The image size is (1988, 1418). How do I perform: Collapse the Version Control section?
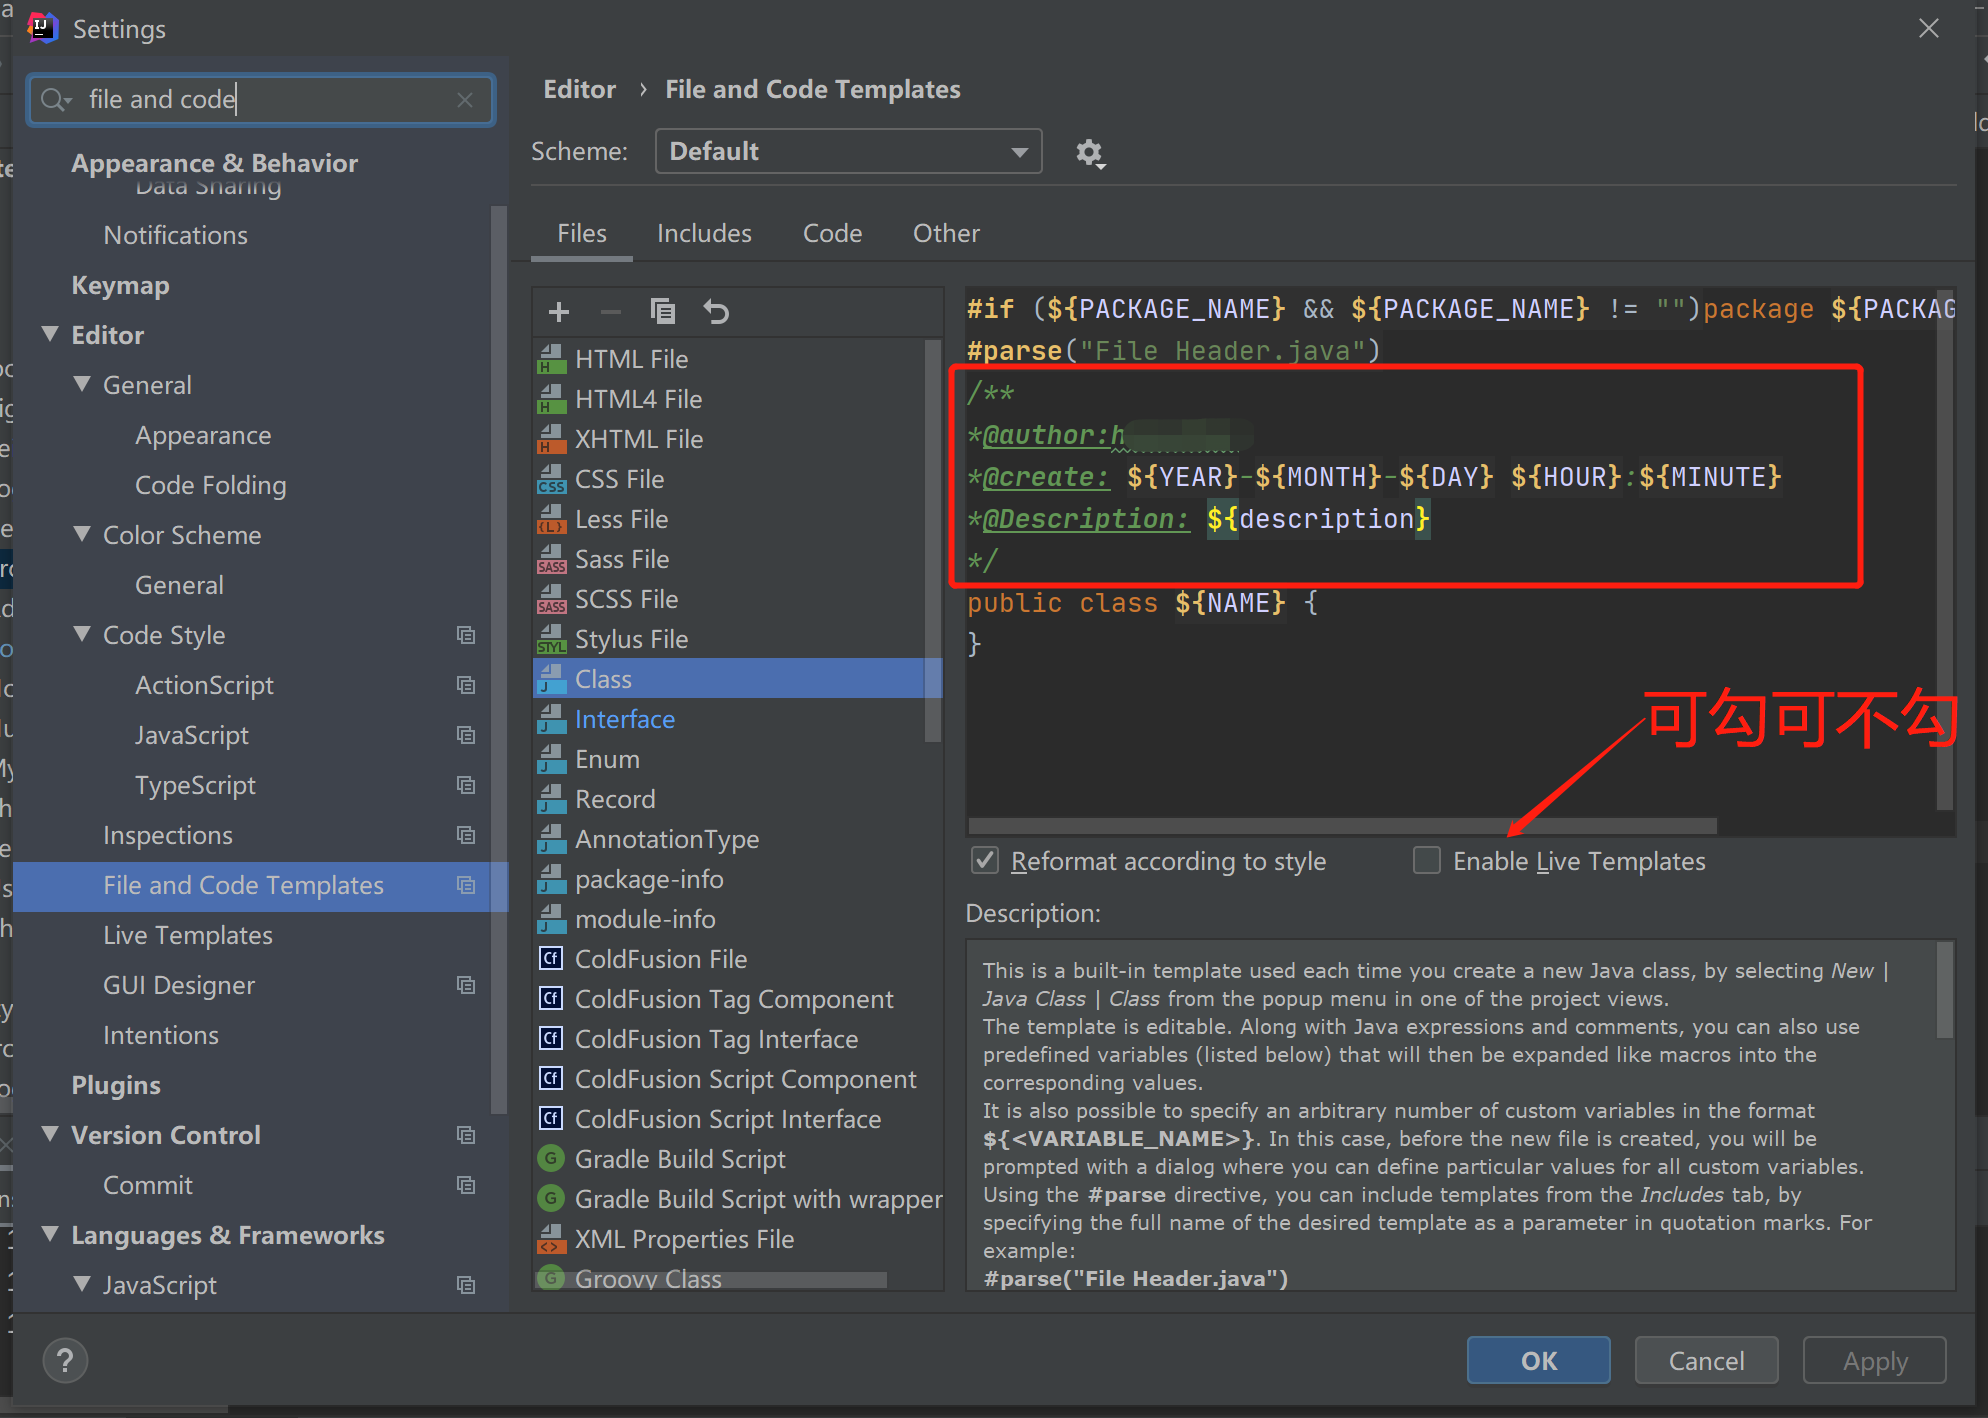coord(50,1135)
